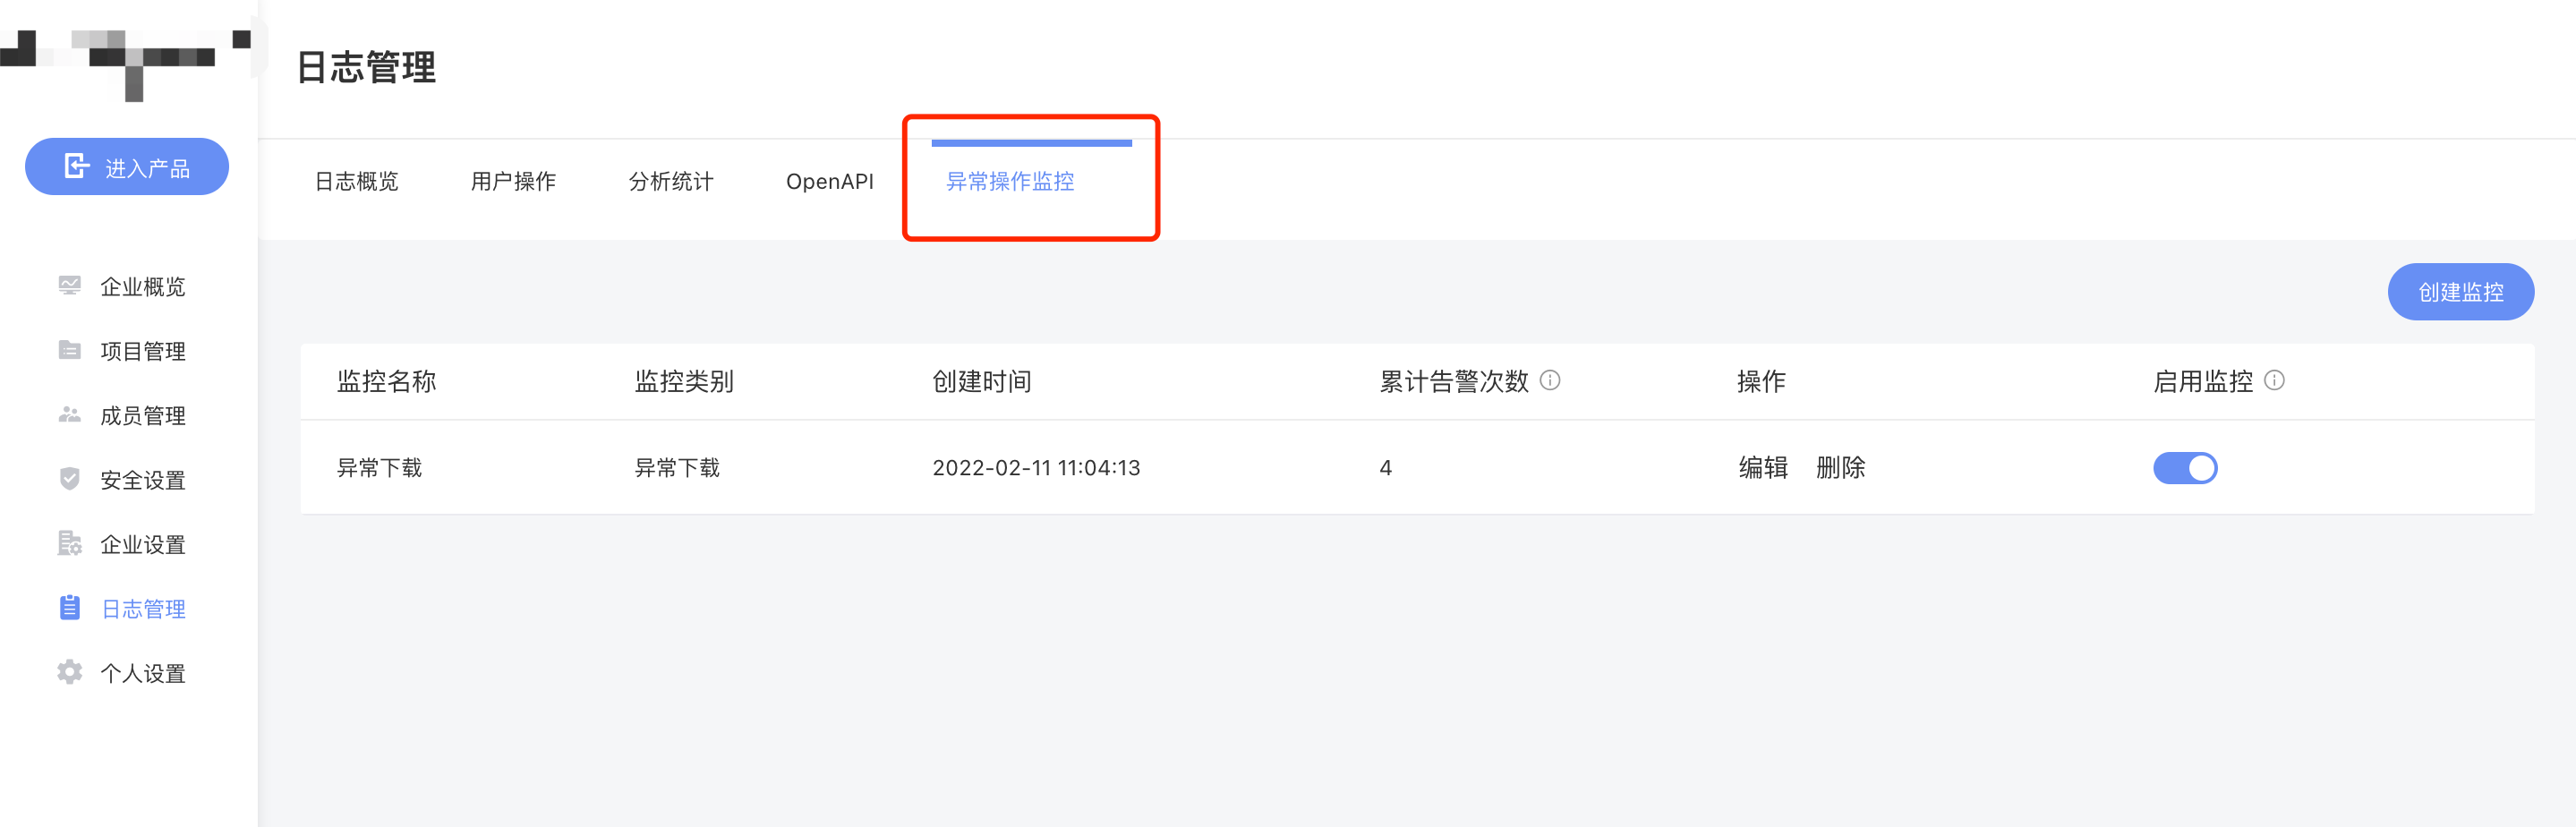
Task: Click the 企业概览 monitor icon in sidebar
Action: tap(69, 286)
